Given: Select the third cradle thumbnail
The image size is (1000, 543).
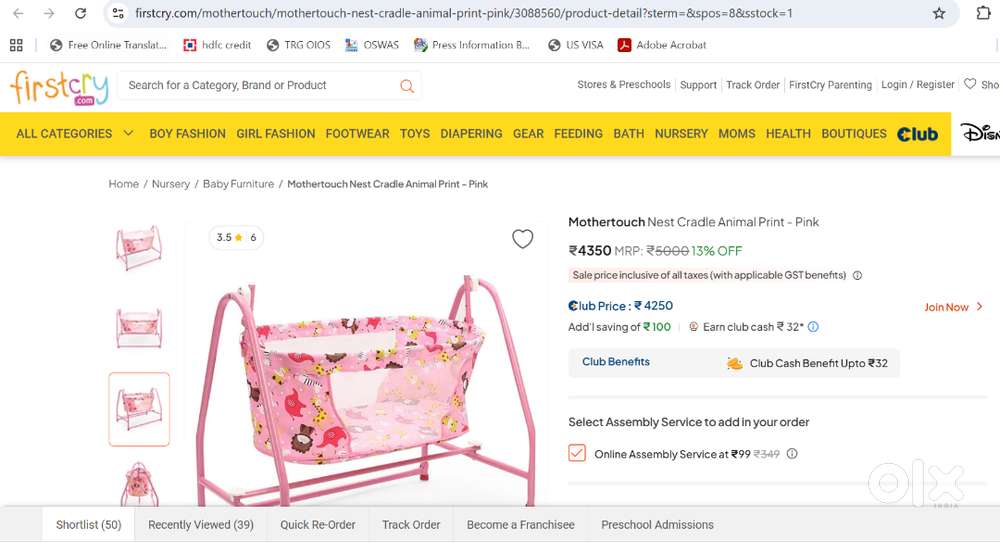Looking at the screenshot, I should (x=139, y=408).
